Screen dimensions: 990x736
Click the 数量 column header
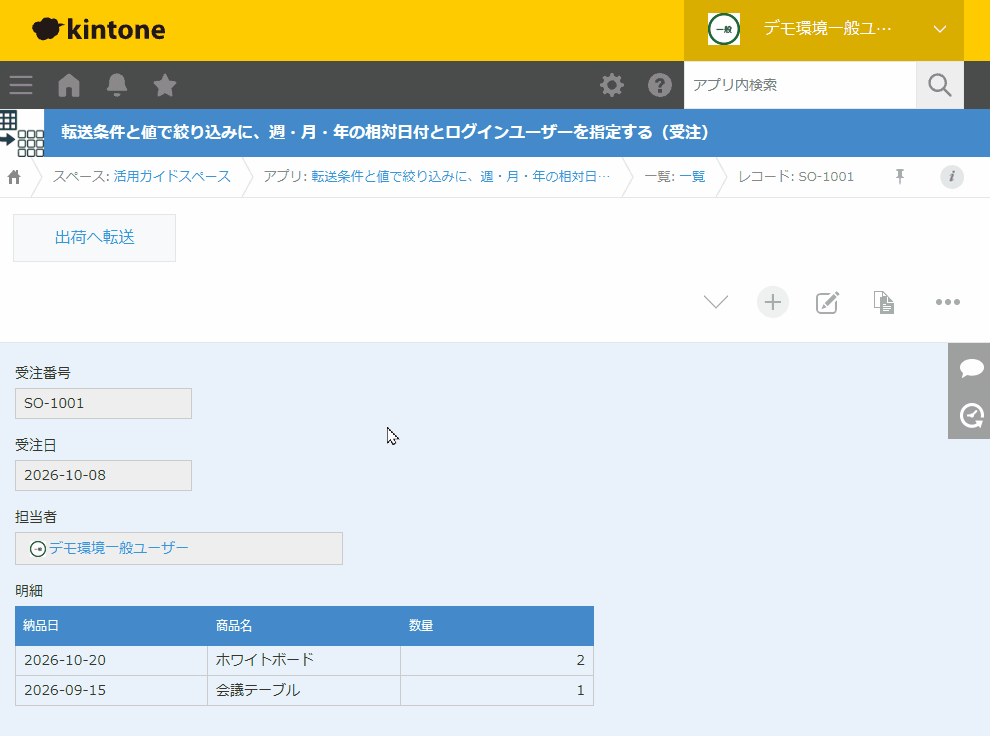click(497, 626)
